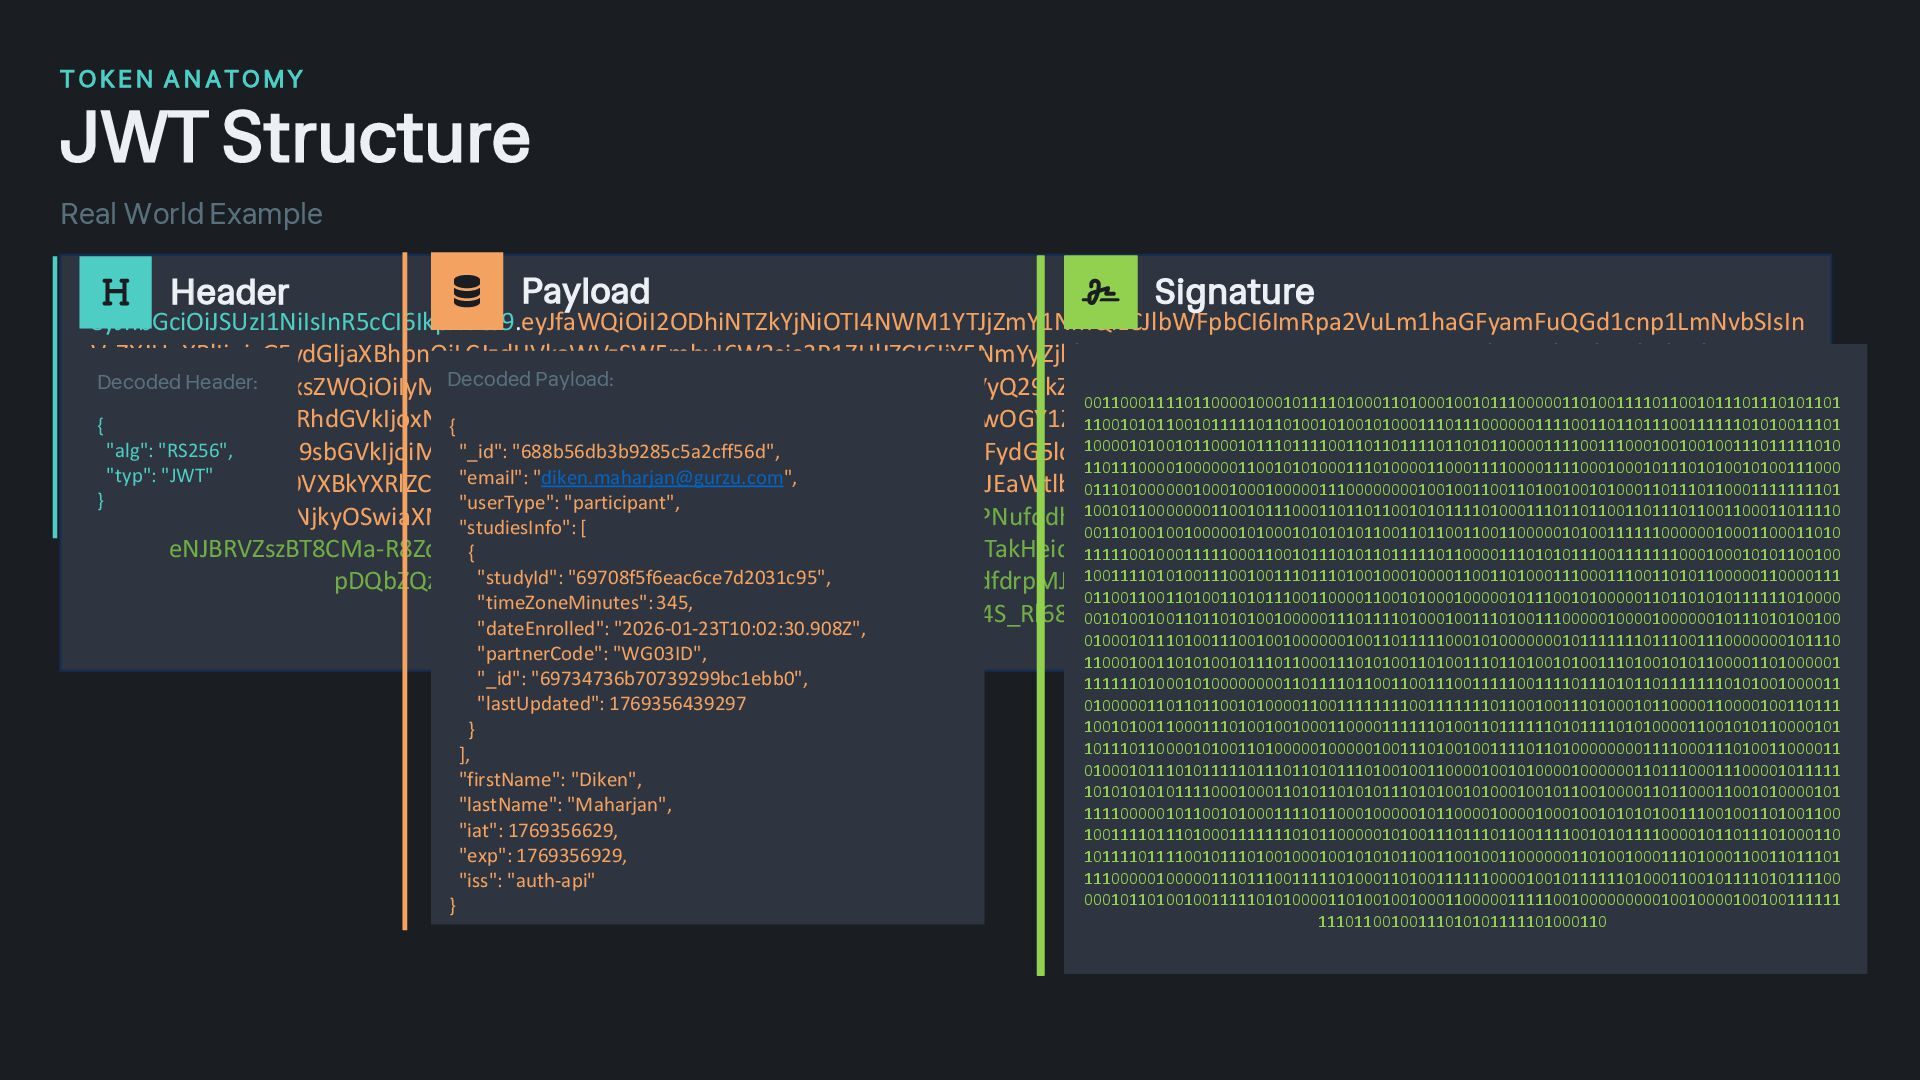Click the green signature scribble icon
This screenshot has height=1080, width=1920.
pyautogui.click(x=1100, y=292)
